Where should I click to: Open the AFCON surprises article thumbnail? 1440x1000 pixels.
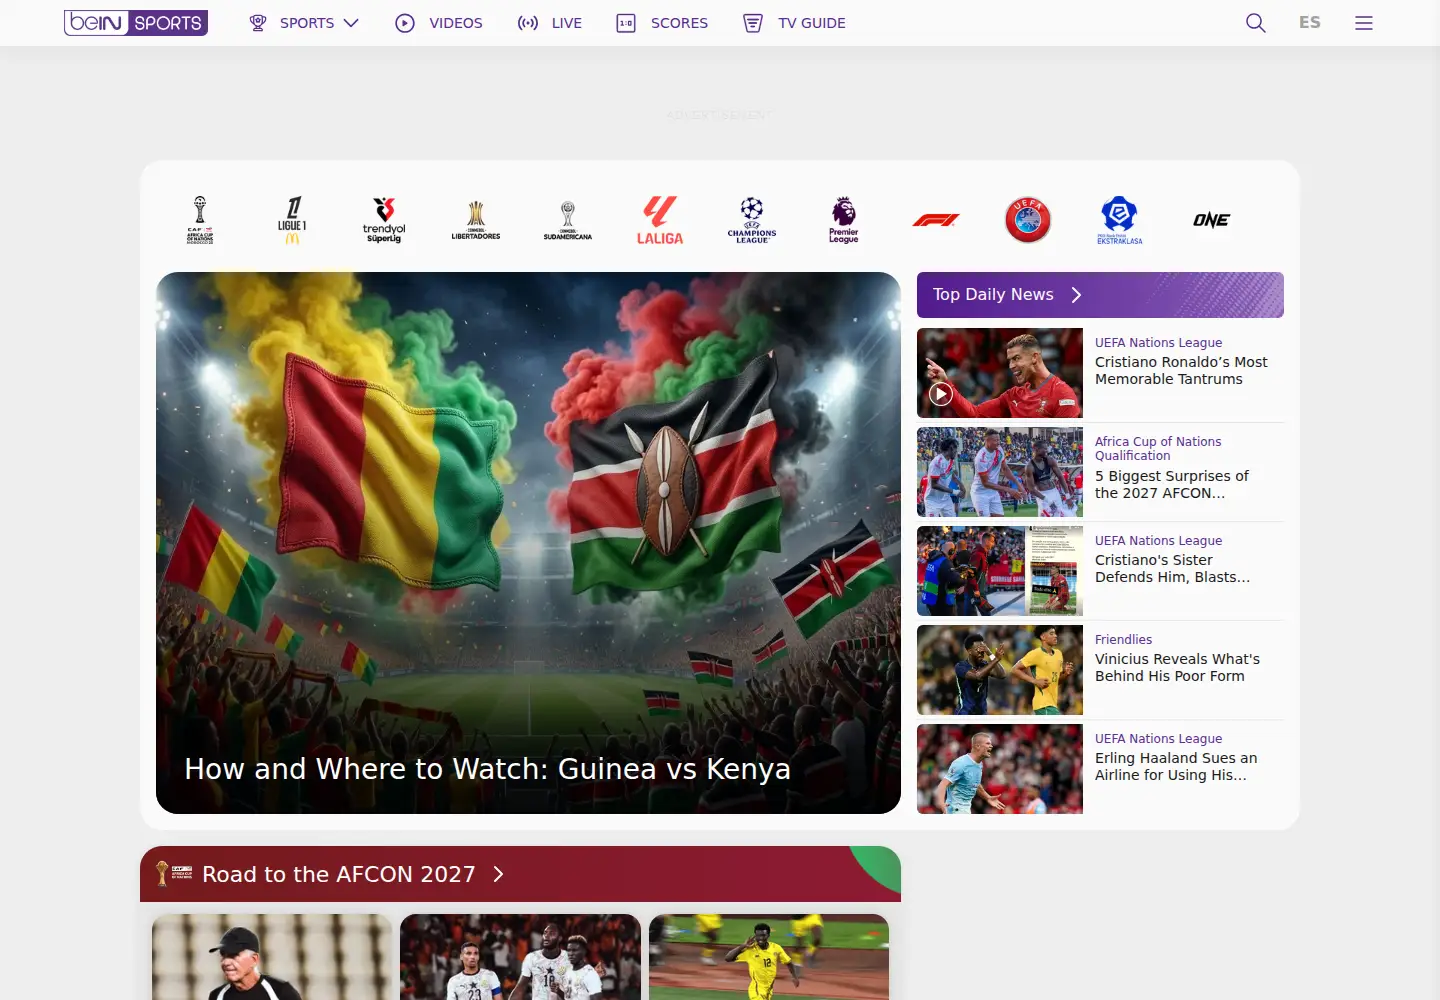[x=1000, y=472]
